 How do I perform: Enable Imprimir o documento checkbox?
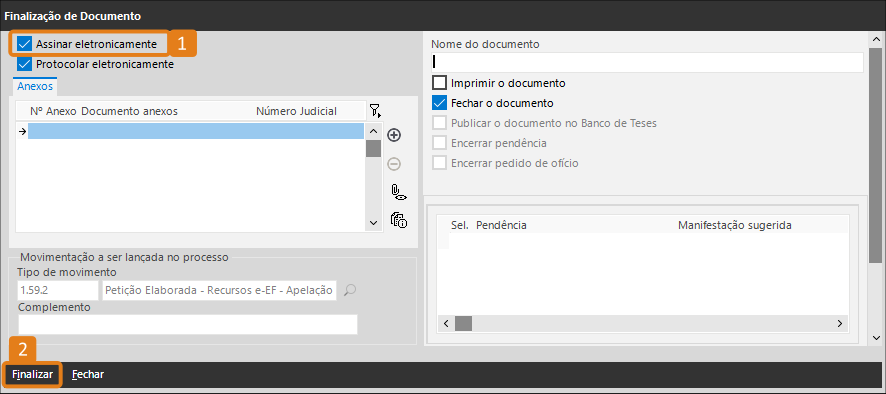pos(439,83)
